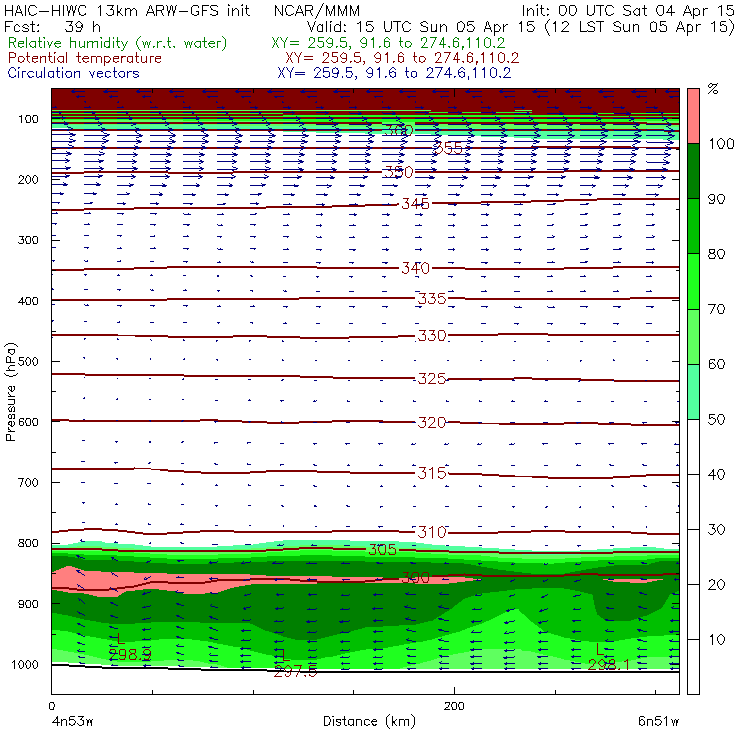Viewport: 740px width, 740px height.
Task: Click the colorbar '40' label
Action: [717, 474]
